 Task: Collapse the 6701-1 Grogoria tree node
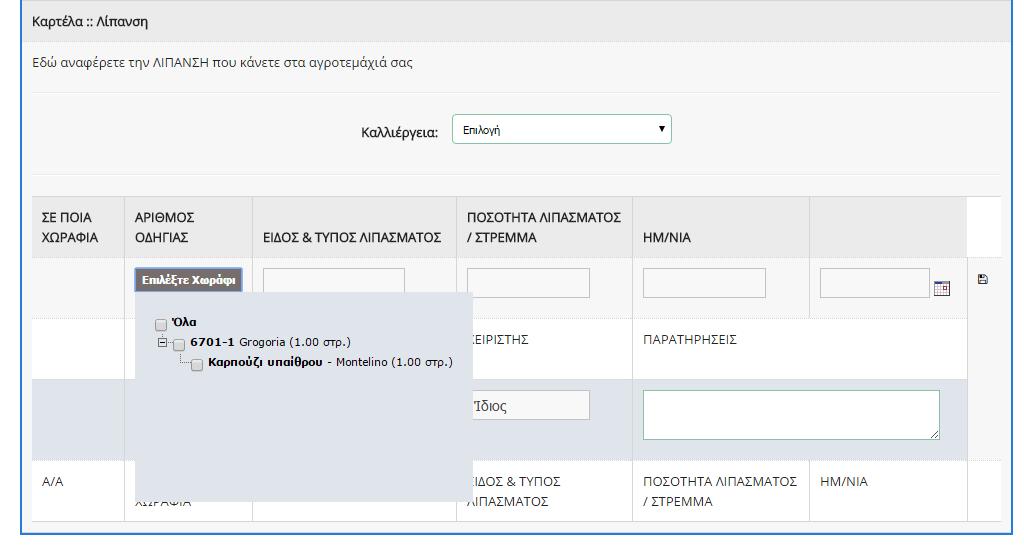(x=162, y=342)
